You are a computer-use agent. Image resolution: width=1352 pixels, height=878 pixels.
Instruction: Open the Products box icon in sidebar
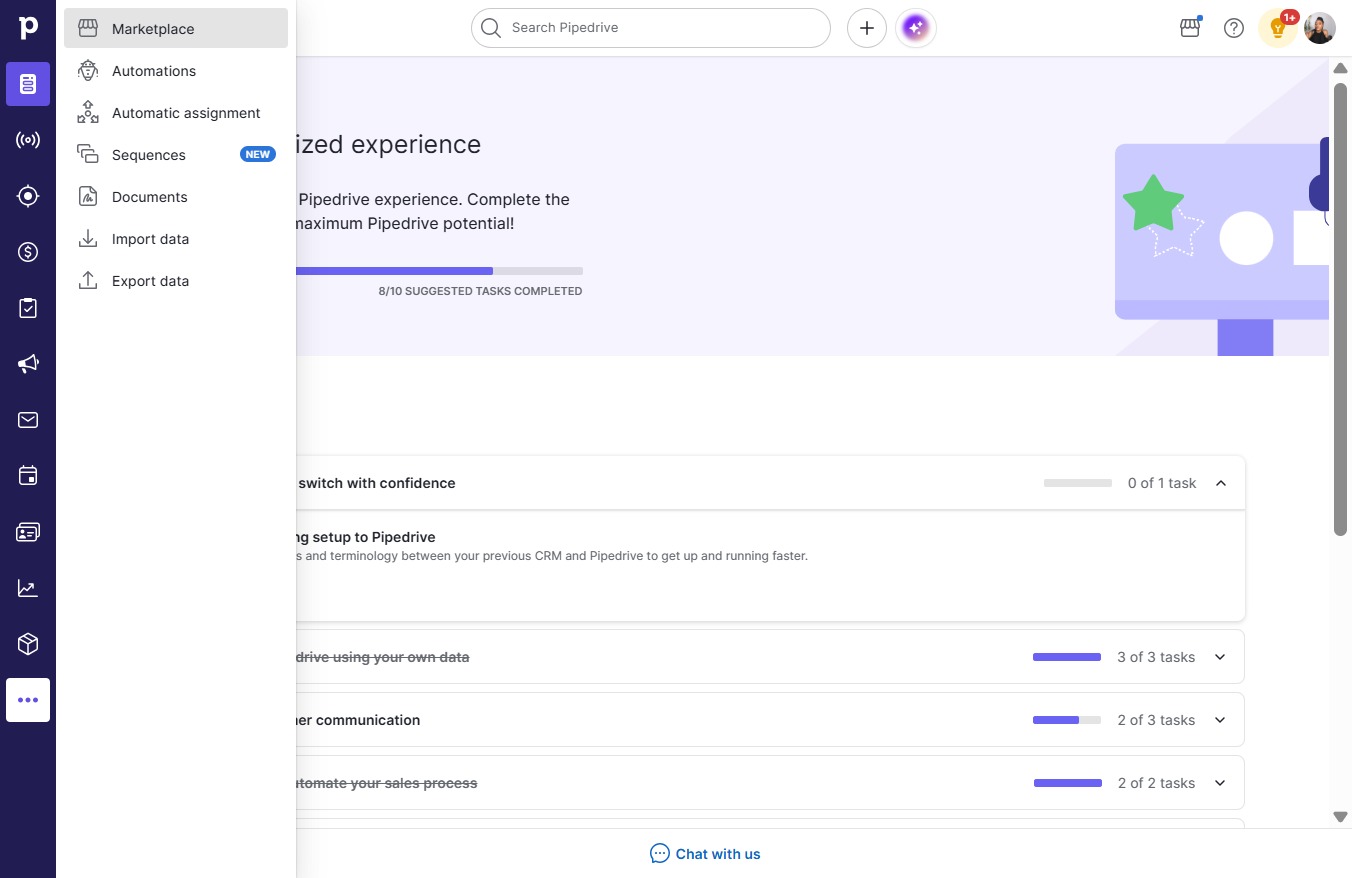(x=28, y=644)
